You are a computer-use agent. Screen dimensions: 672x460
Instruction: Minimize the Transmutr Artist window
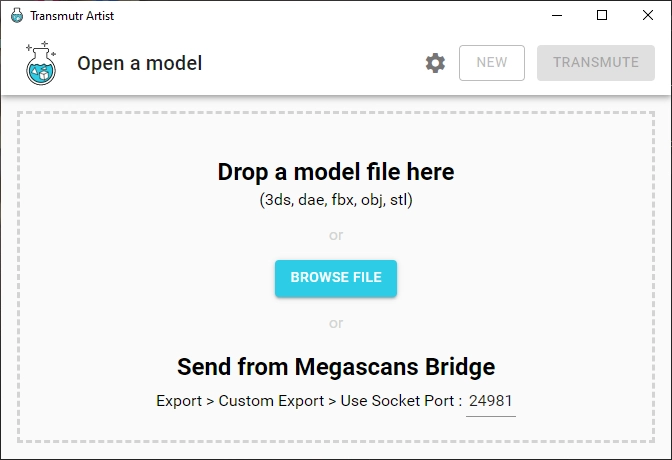point(557,15)
